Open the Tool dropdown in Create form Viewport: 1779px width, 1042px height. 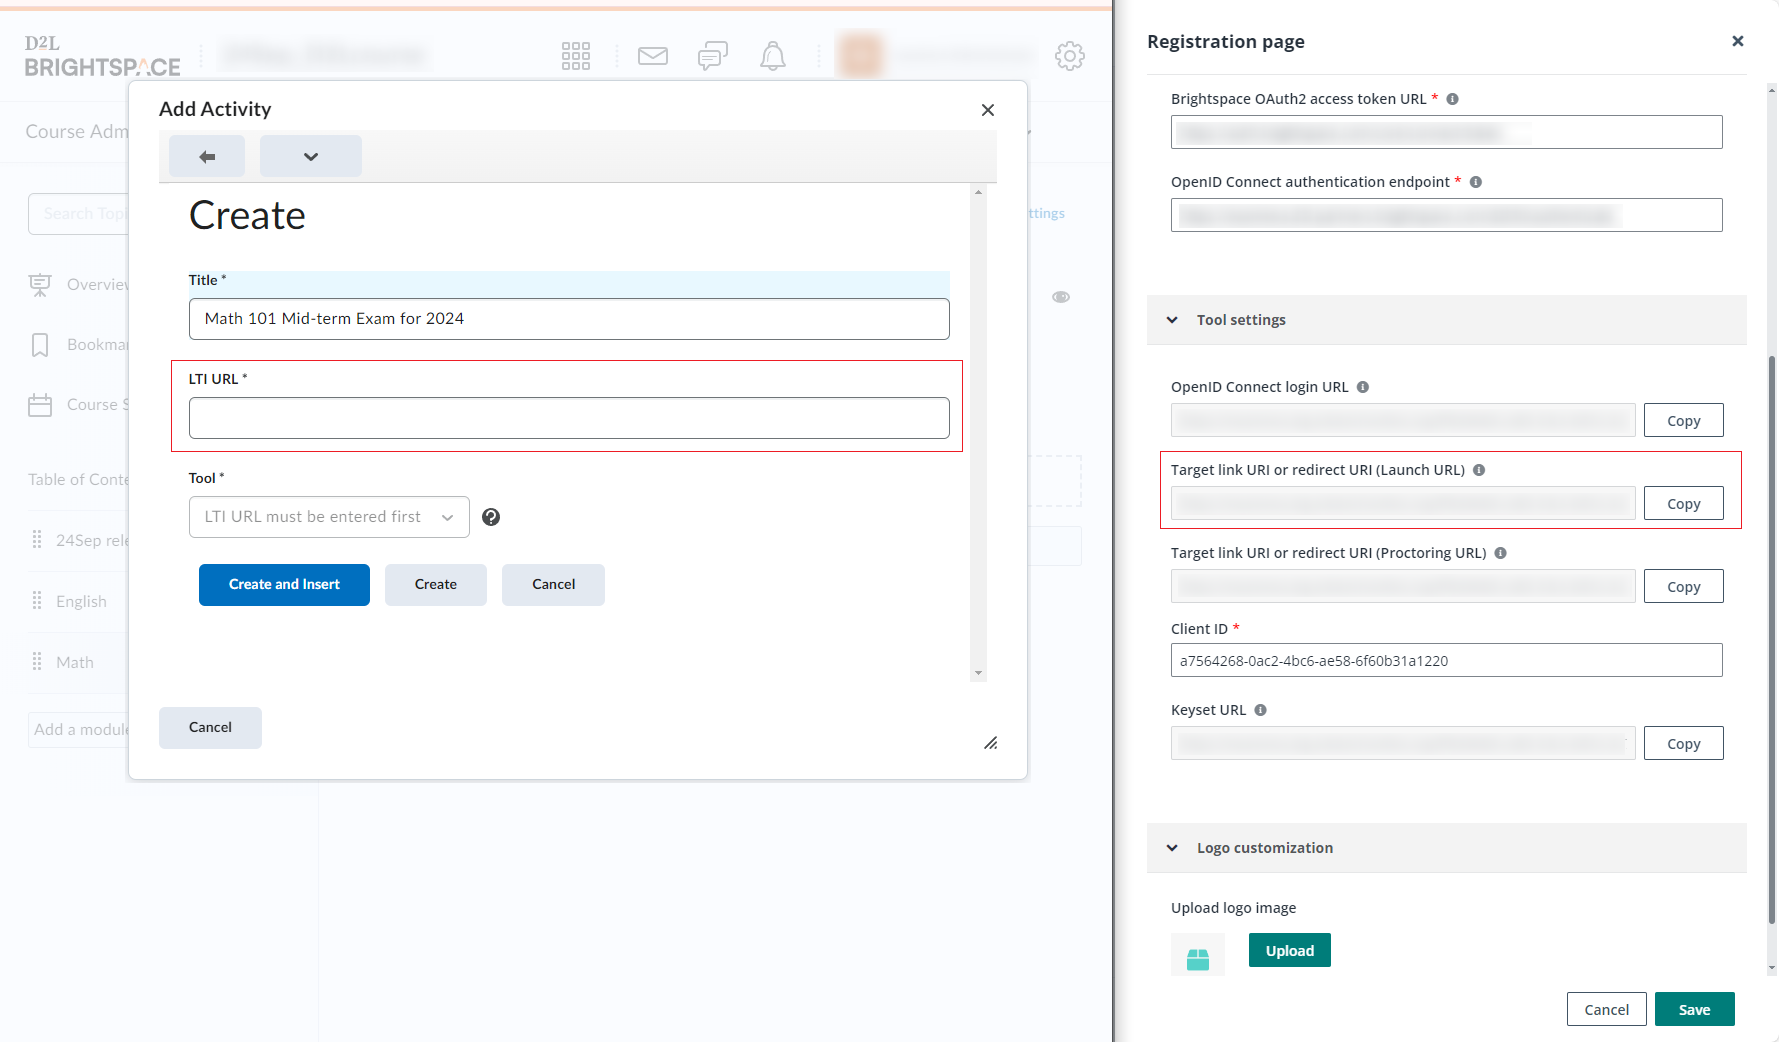329,517
